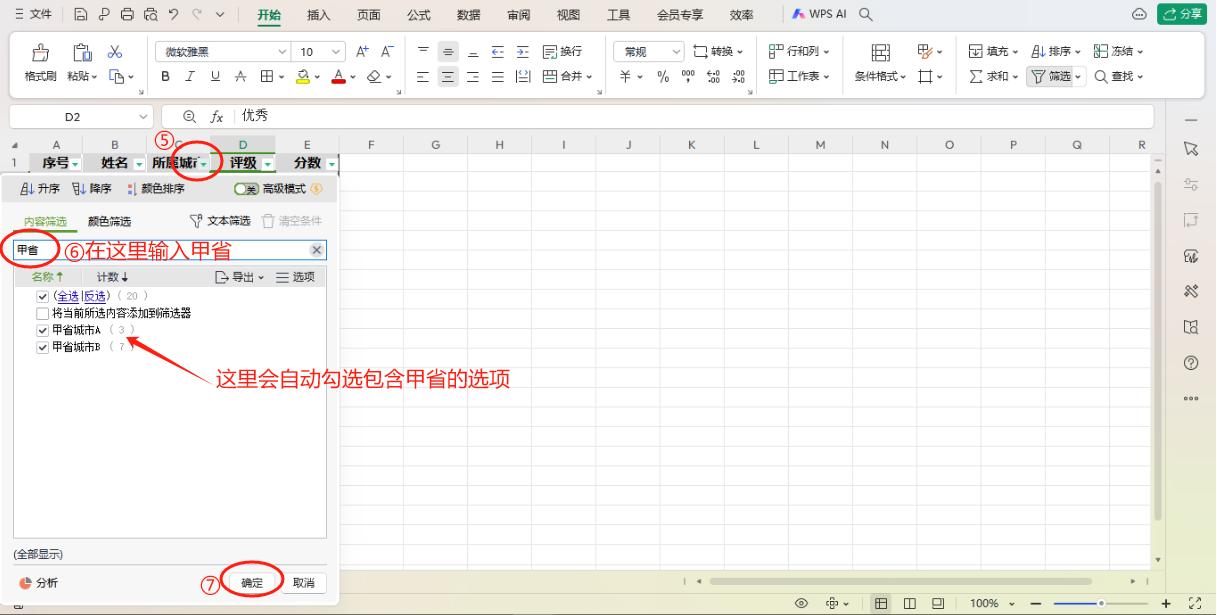Toggle Strikethrough formatting
This screenshot has height=615, width=1217.
[240, 77]
